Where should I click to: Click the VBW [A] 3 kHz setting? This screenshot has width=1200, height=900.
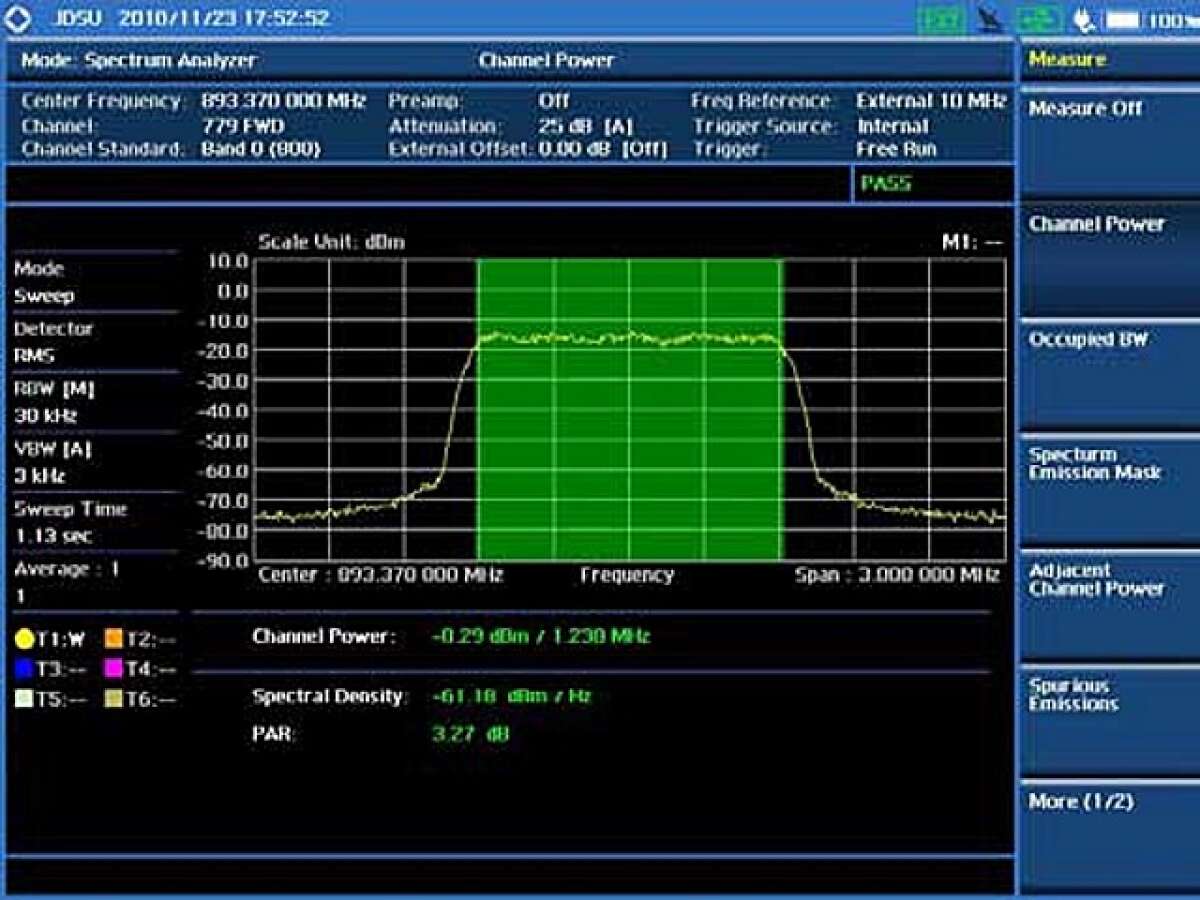94,463
